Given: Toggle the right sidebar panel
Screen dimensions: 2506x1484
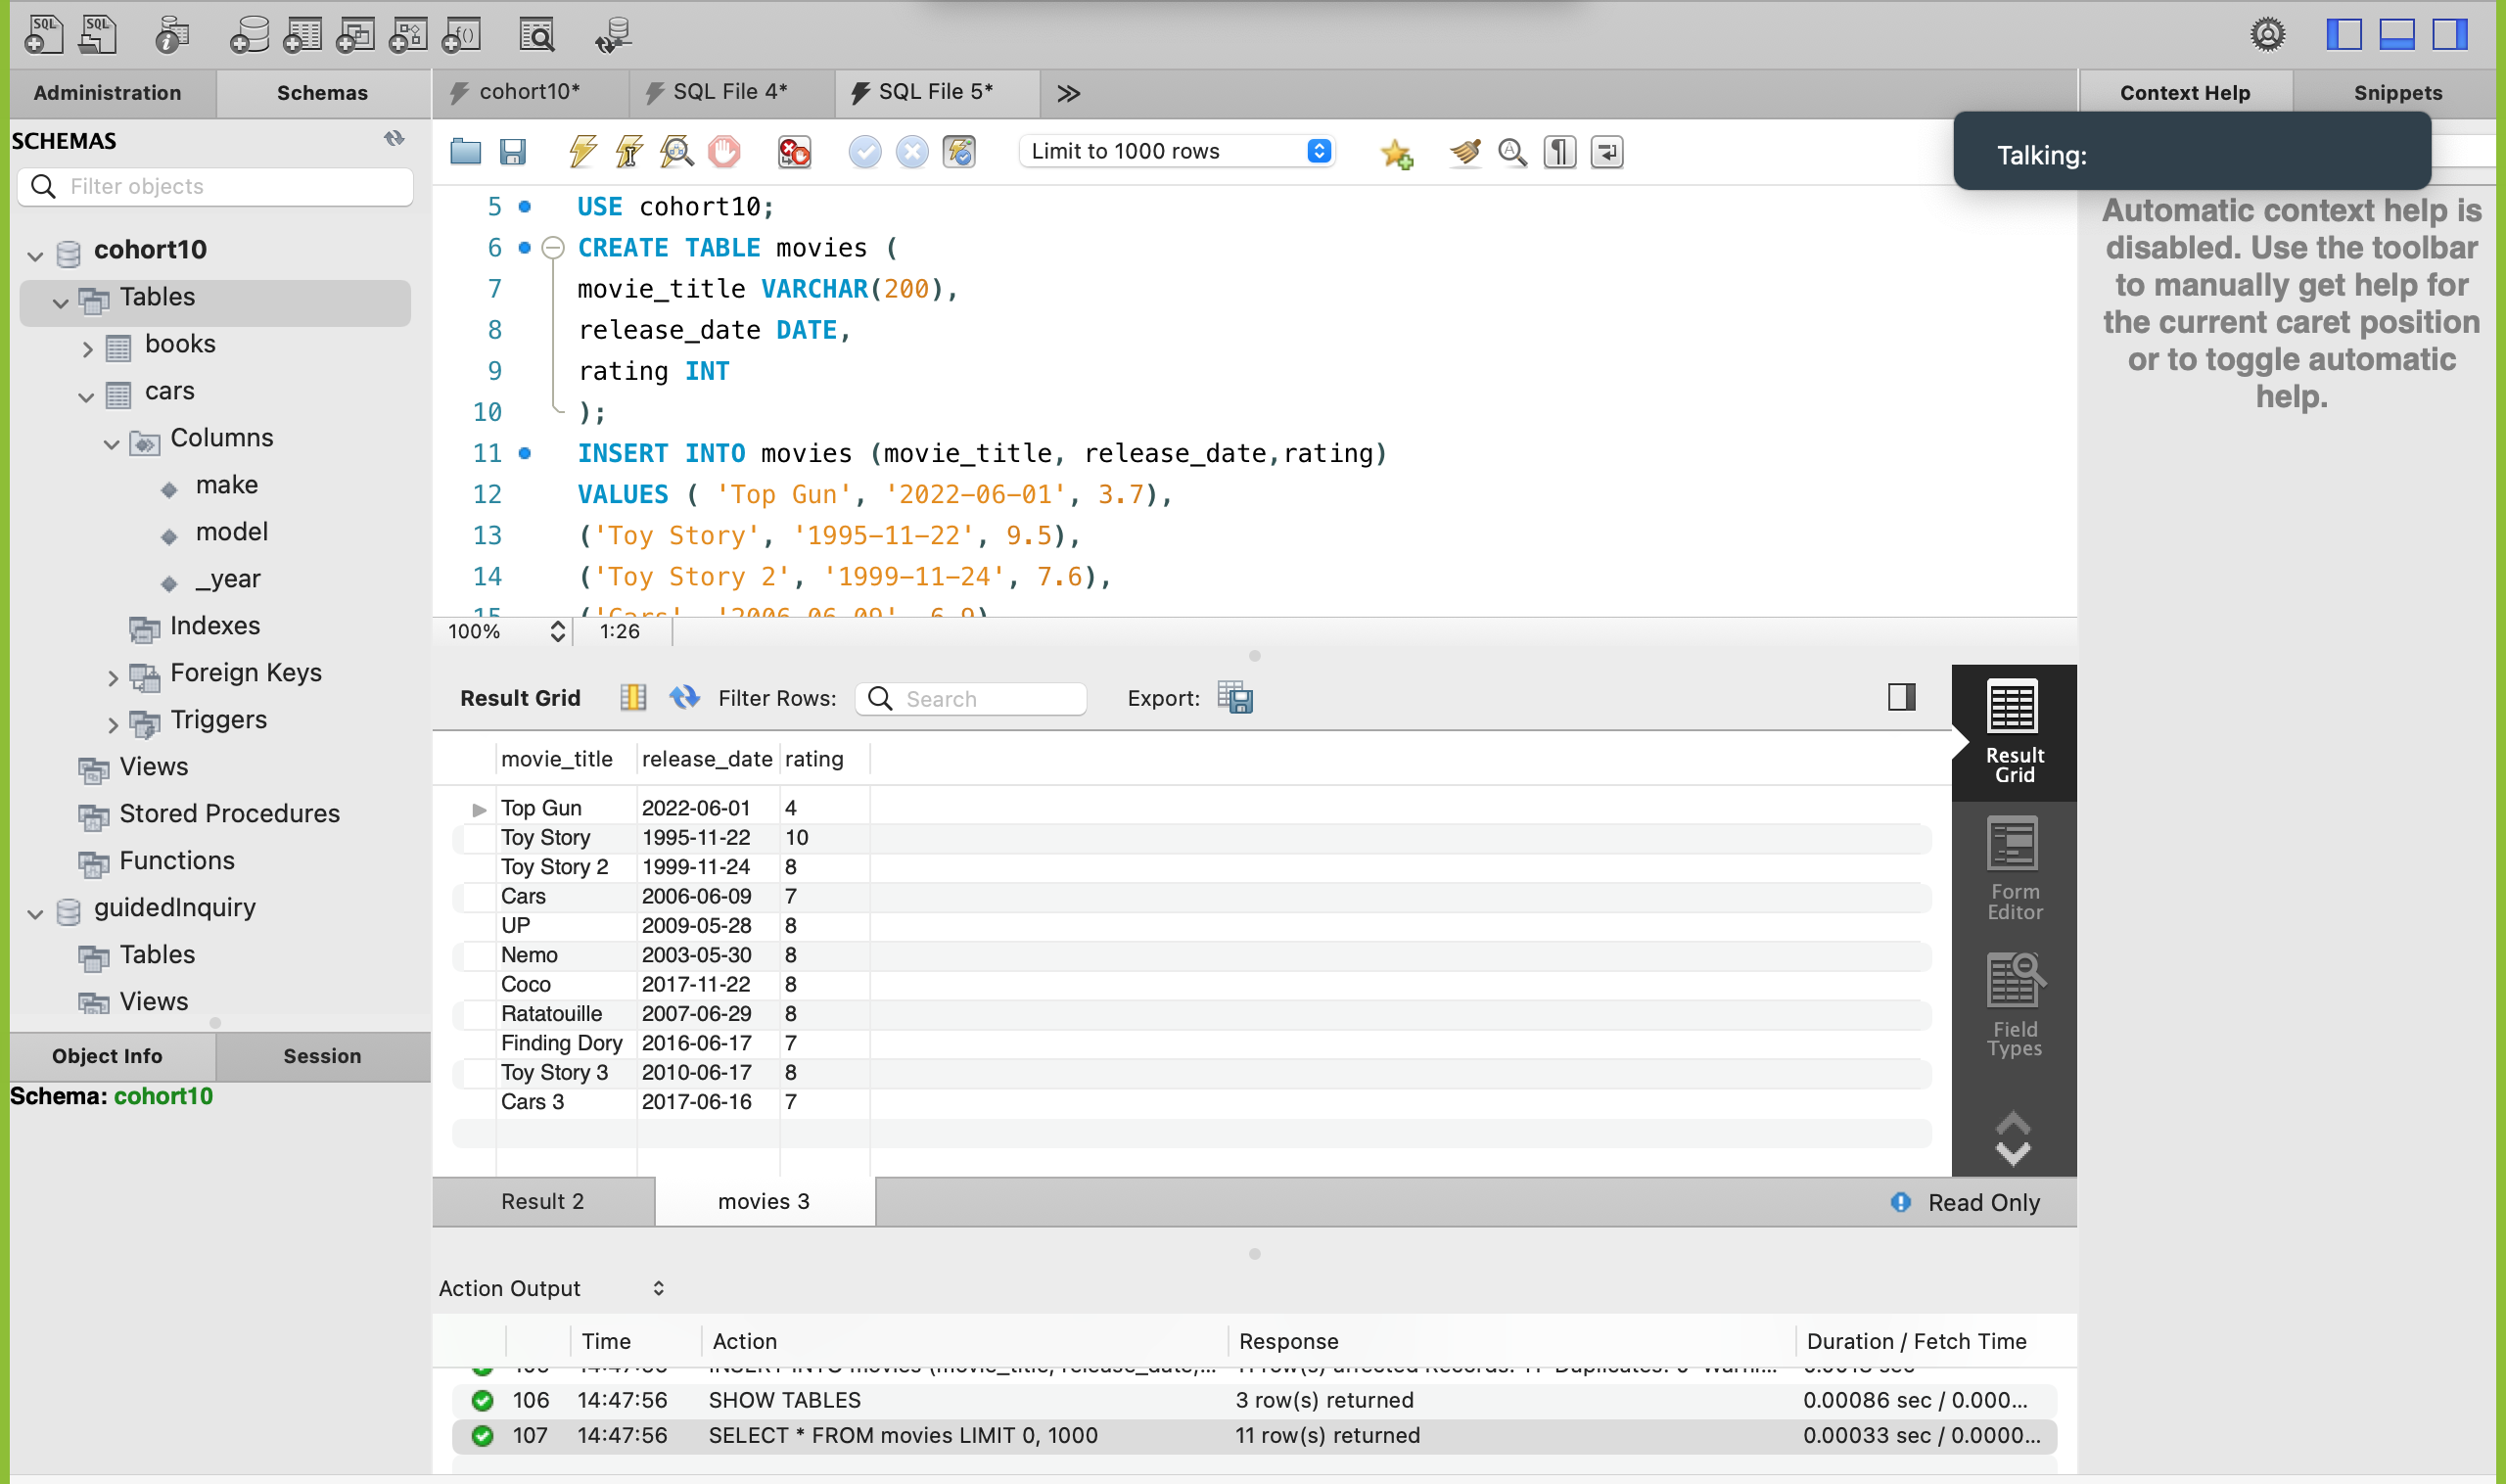Looking at the screenshot, I should tap(2450, 34).
